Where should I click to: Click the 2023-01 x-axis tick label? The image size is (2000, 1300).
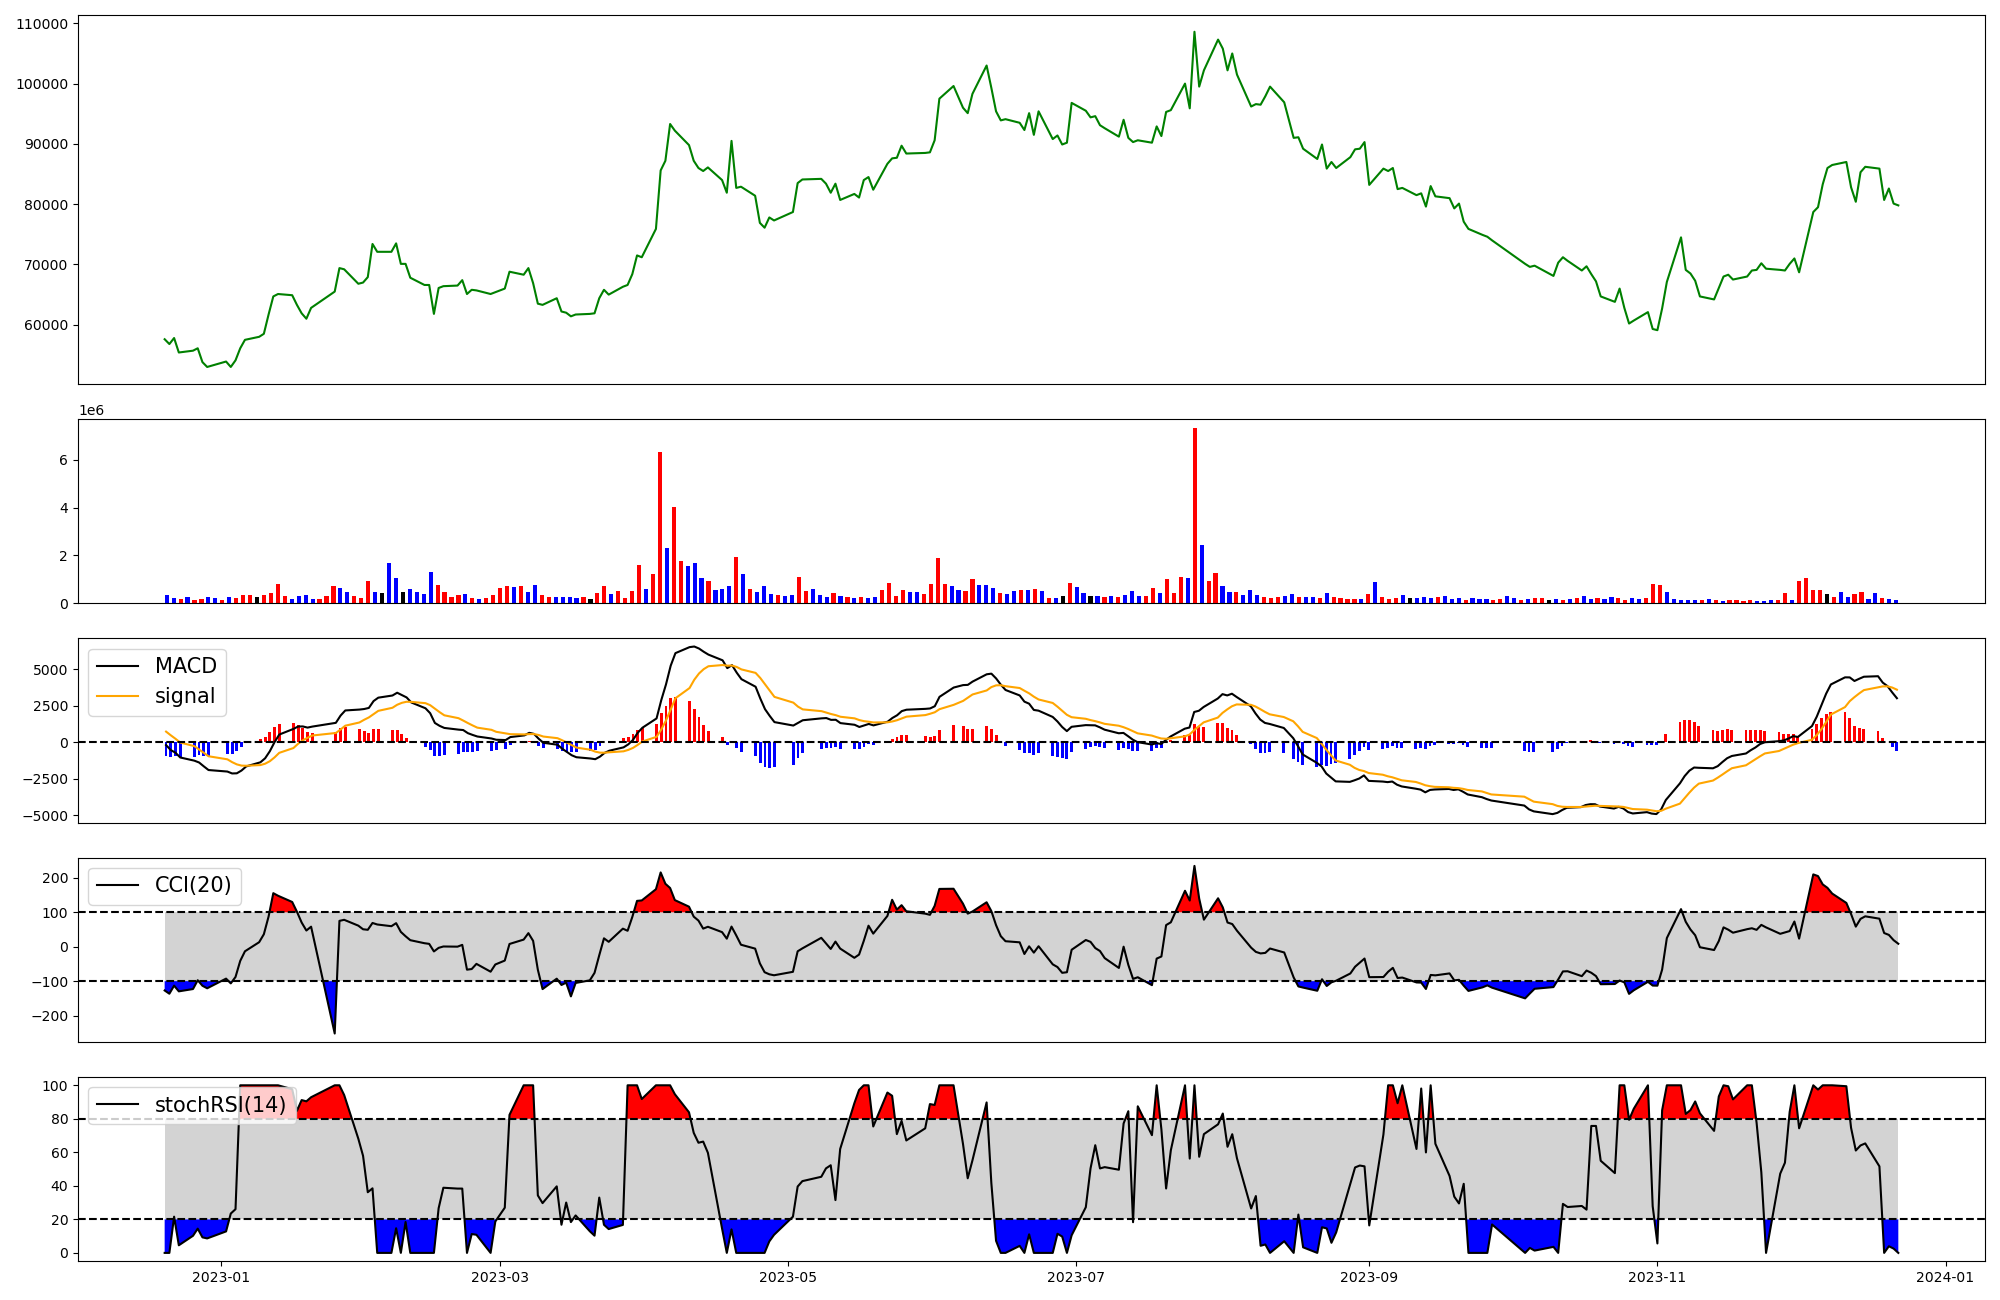pos(220,1277)
